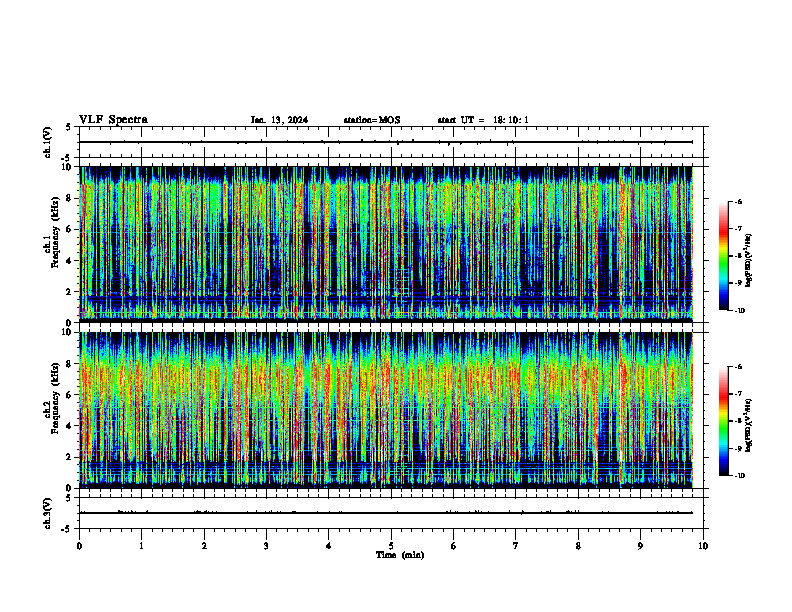Click the "-5" tick on ch.1(V) axis
Screen dimensions: 792x612
coord(67,158)
